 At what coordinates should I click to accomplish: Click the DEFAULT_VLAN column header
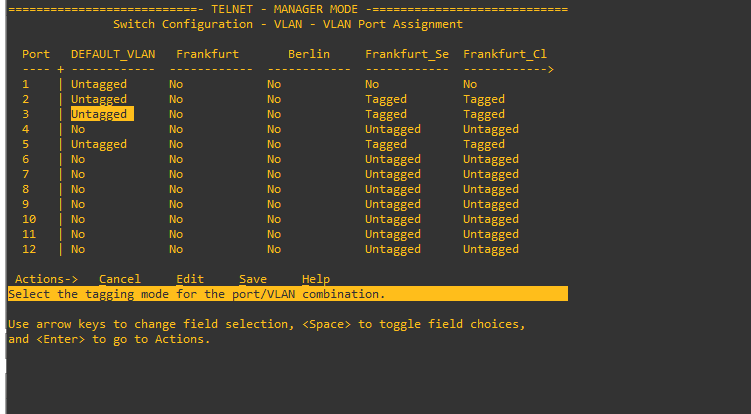(113, 53)
